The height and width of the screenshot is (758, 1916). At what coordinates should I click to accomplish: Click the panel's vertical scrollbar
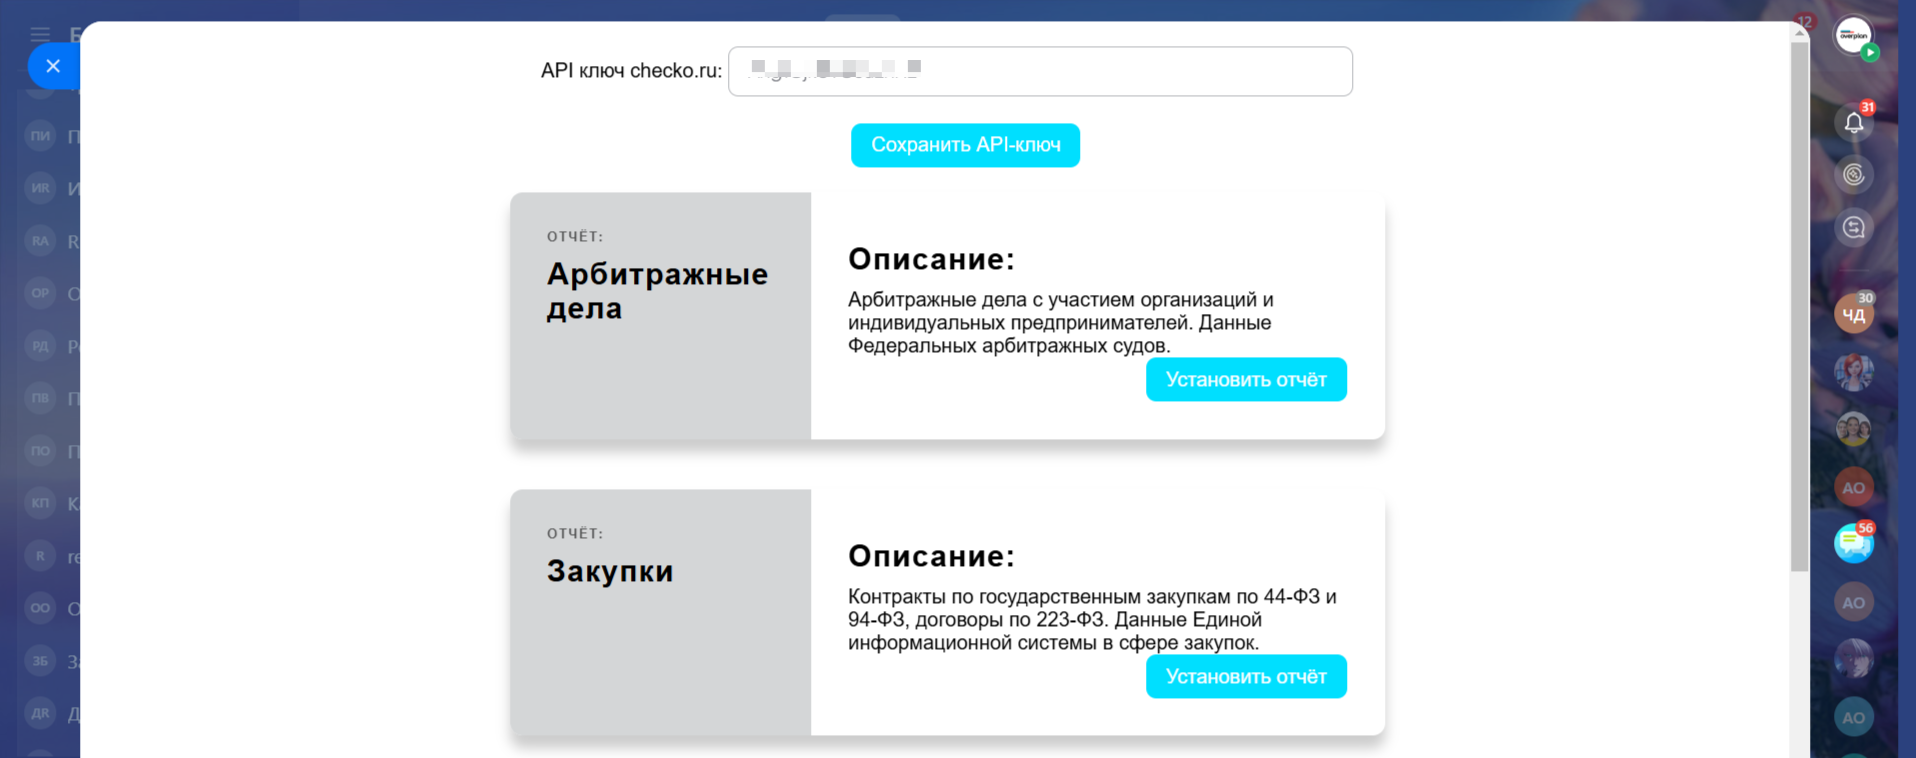coord(1799,300)
